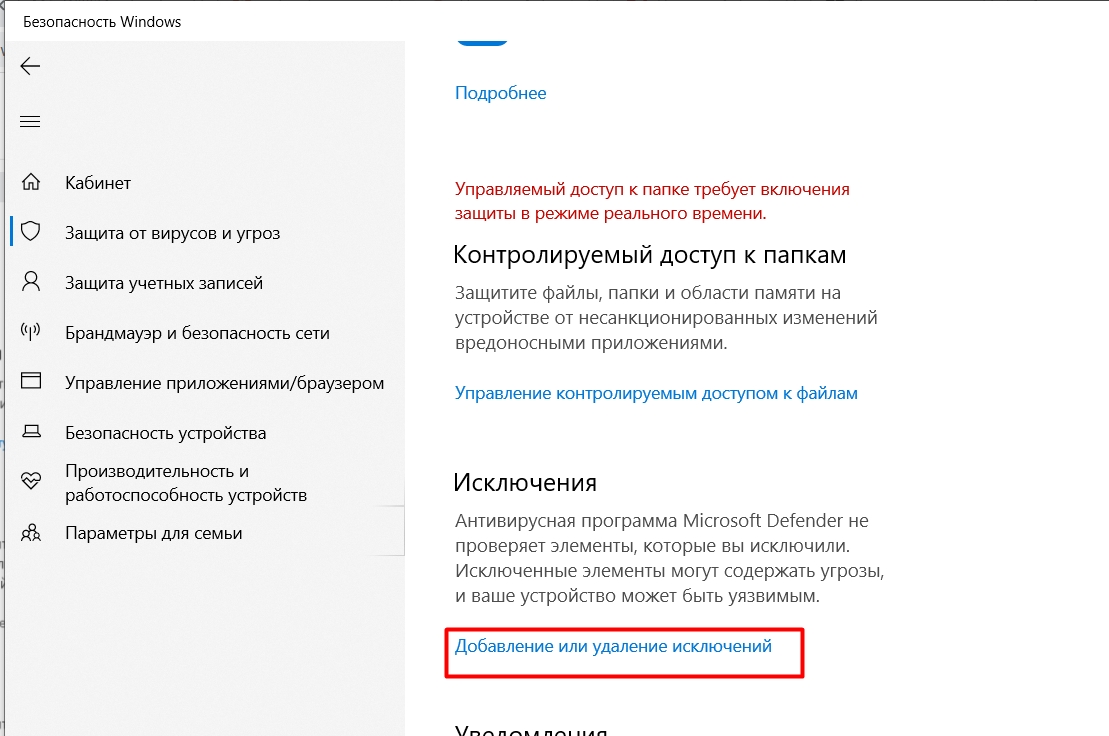Click the red warning text about real-time protection
This screenshot has height=736, width=1109.
652,201
